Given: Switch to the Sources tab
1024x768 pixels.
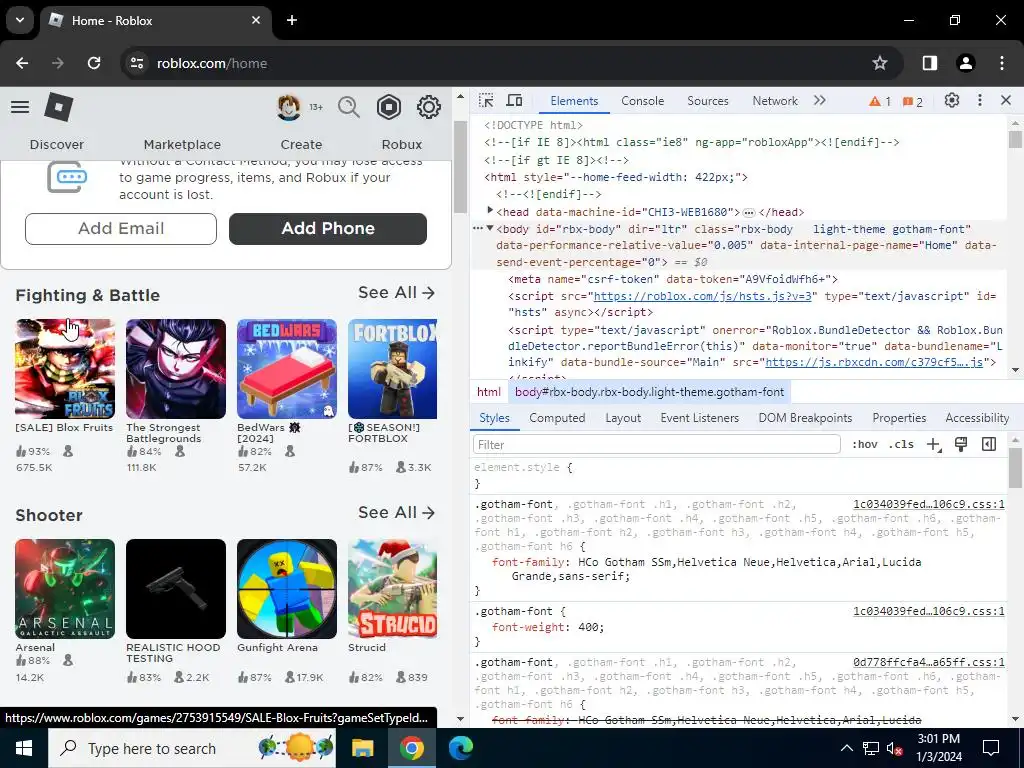Looking at the screenshot, I should 708,101.
